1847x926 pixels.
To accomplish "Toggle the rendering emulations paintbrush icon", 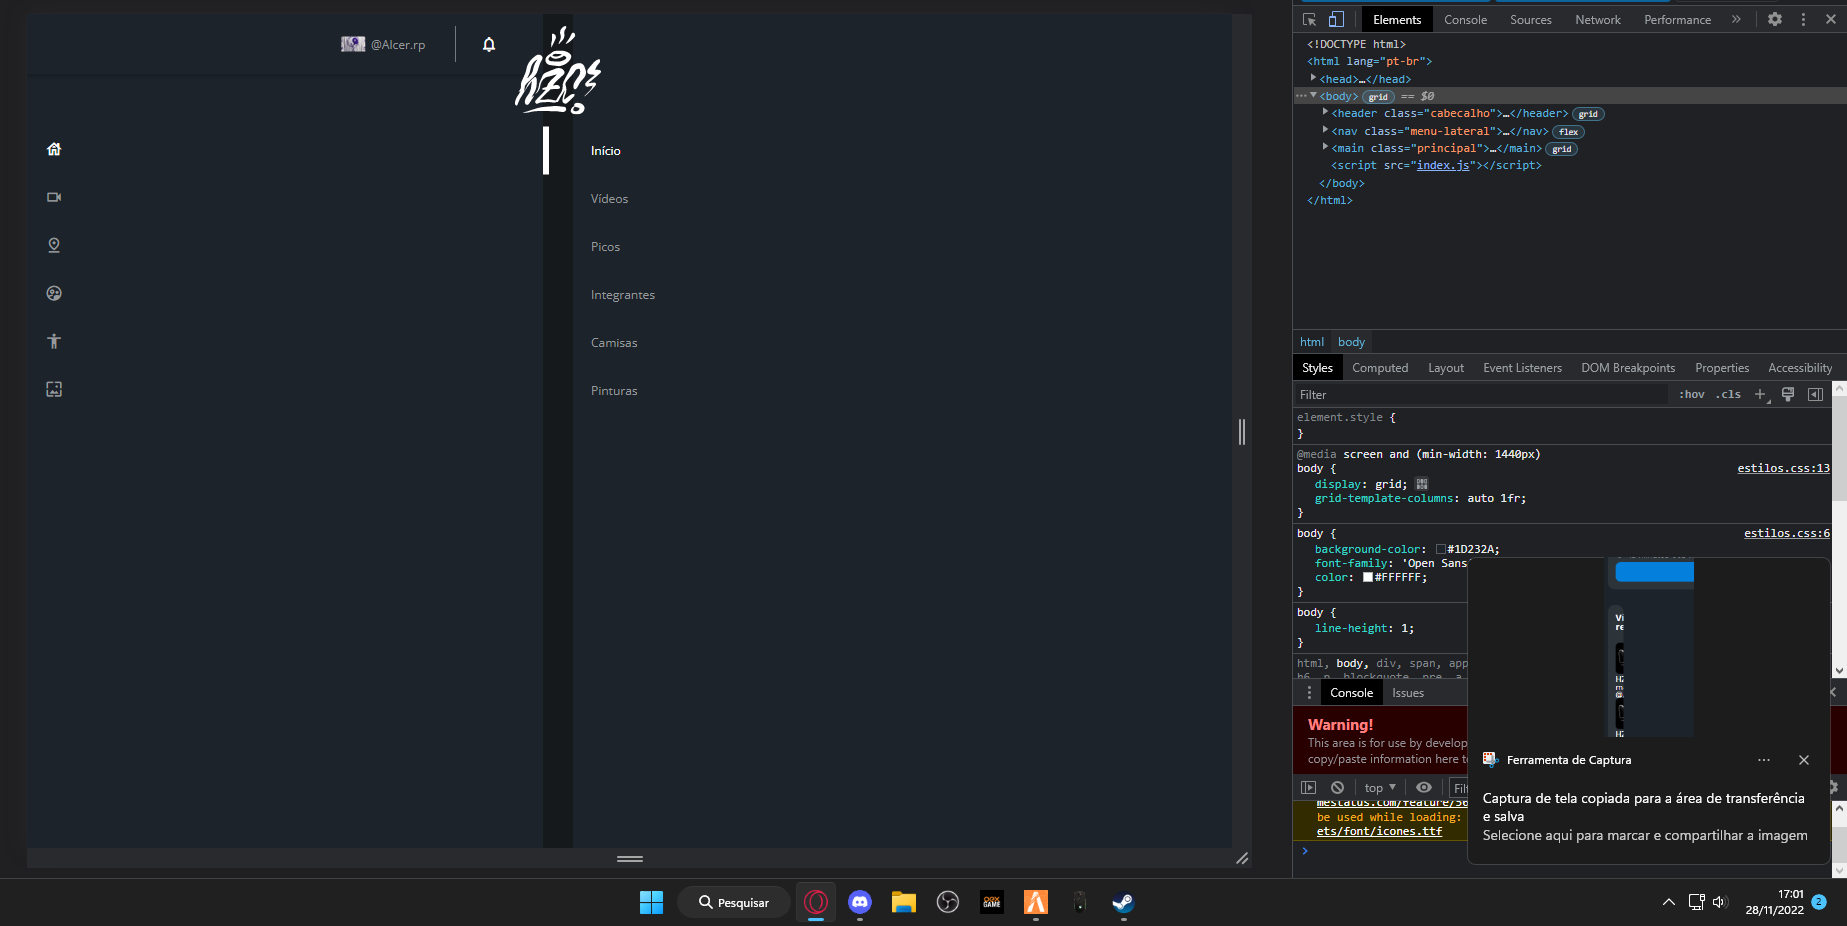I will pyautogui.click(x=1788, y=395).
